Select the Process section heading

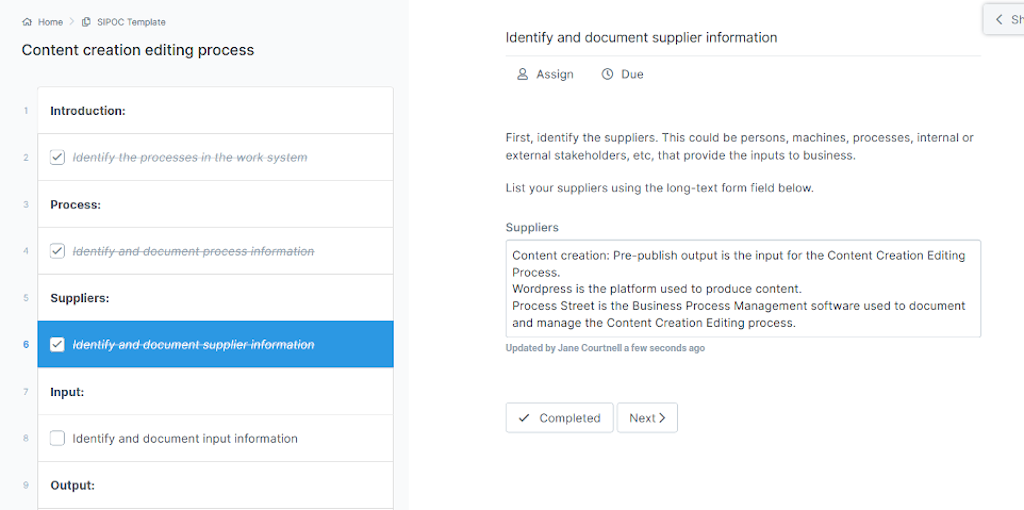click(x=76, y=205)
